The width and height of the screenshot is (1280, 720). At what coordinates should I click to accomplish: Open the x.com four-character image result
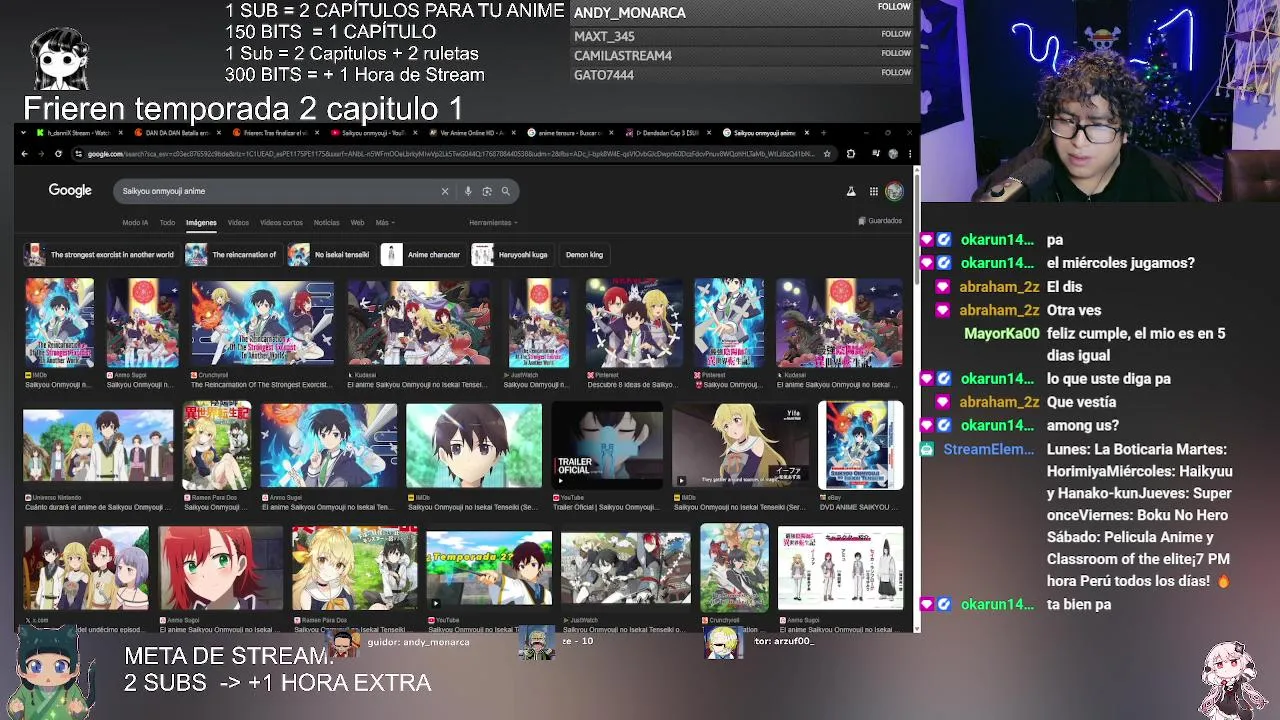(x=86, y=568)
